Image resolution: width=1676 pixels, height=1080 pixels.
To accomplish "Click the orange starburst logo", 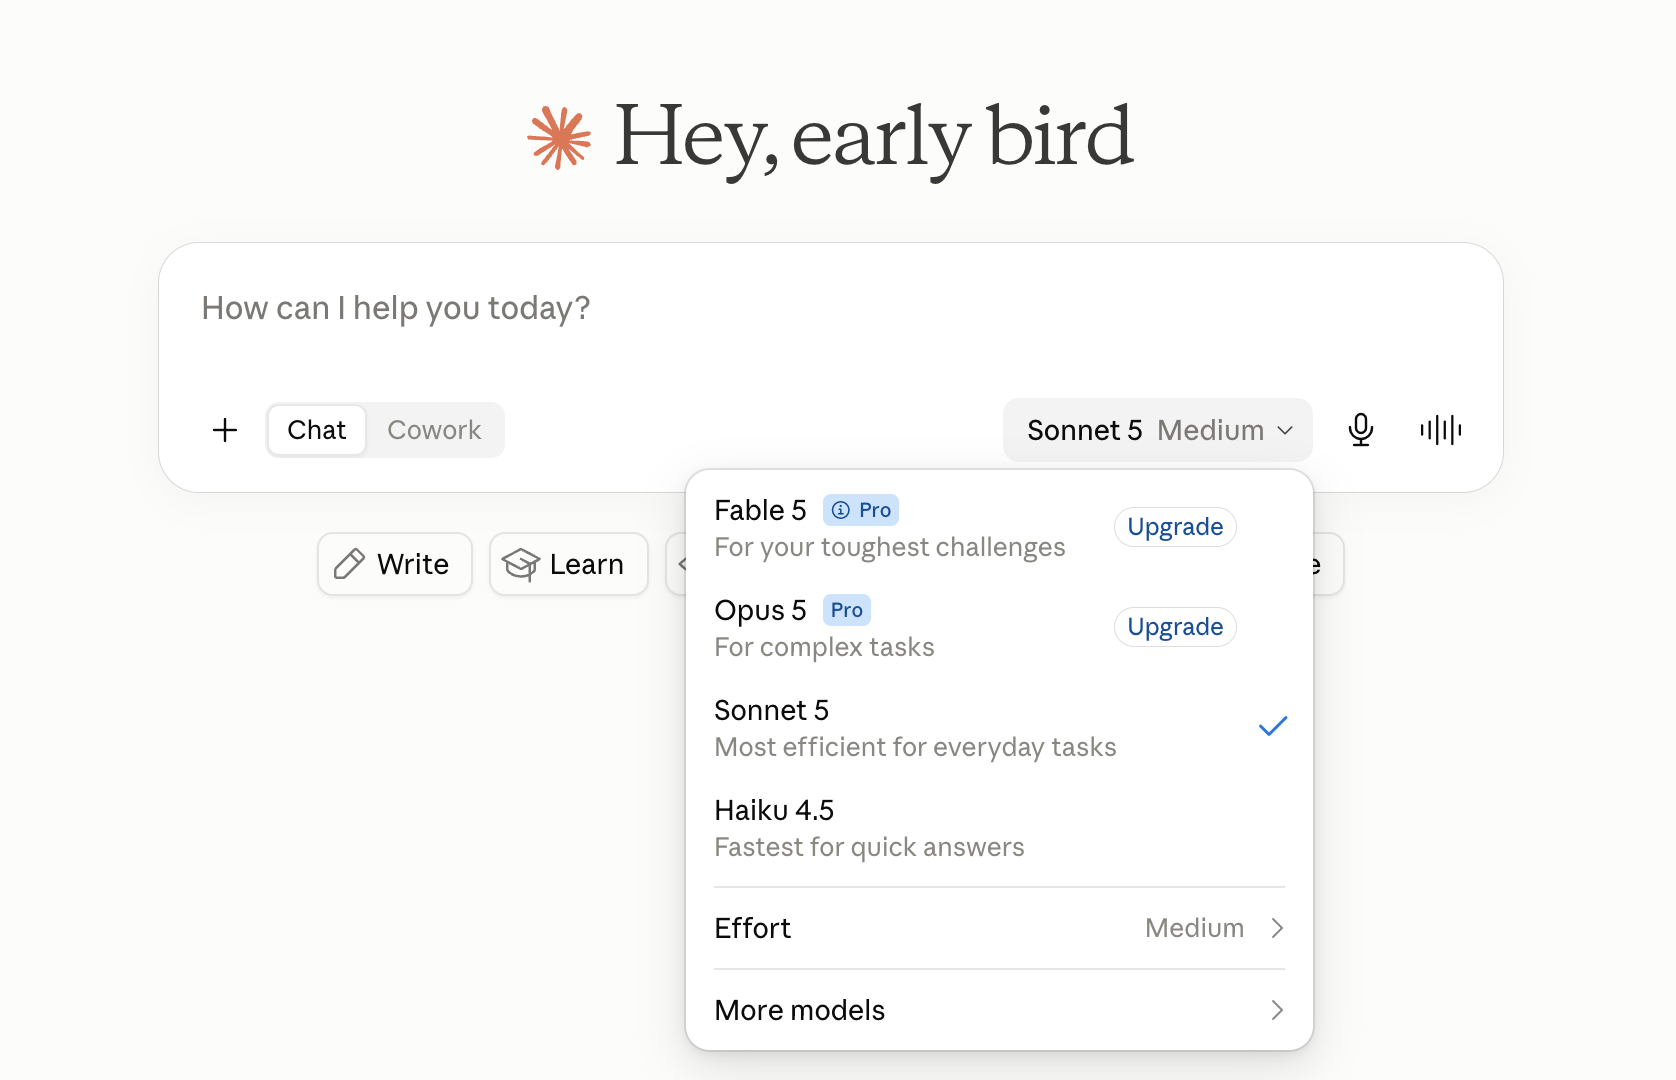I will click(559, 138).
